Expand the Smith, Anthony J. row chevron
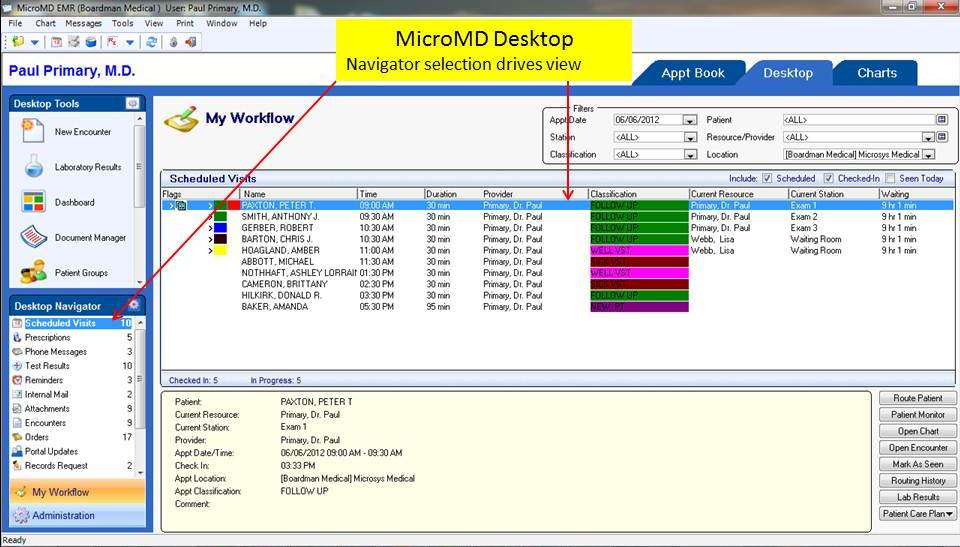Image resolution: width=960 pixels, height=547 pixels. point(210,217)
